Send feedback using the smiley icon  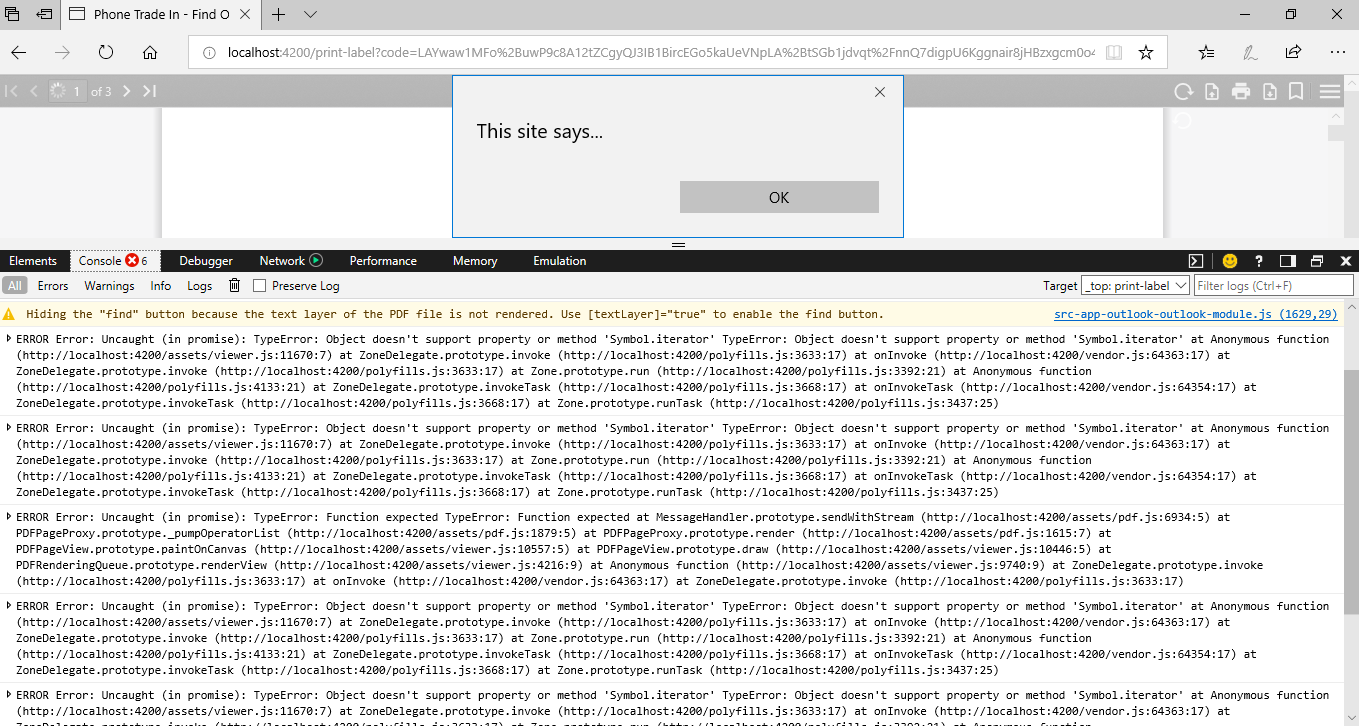(x=1229, y=261)
